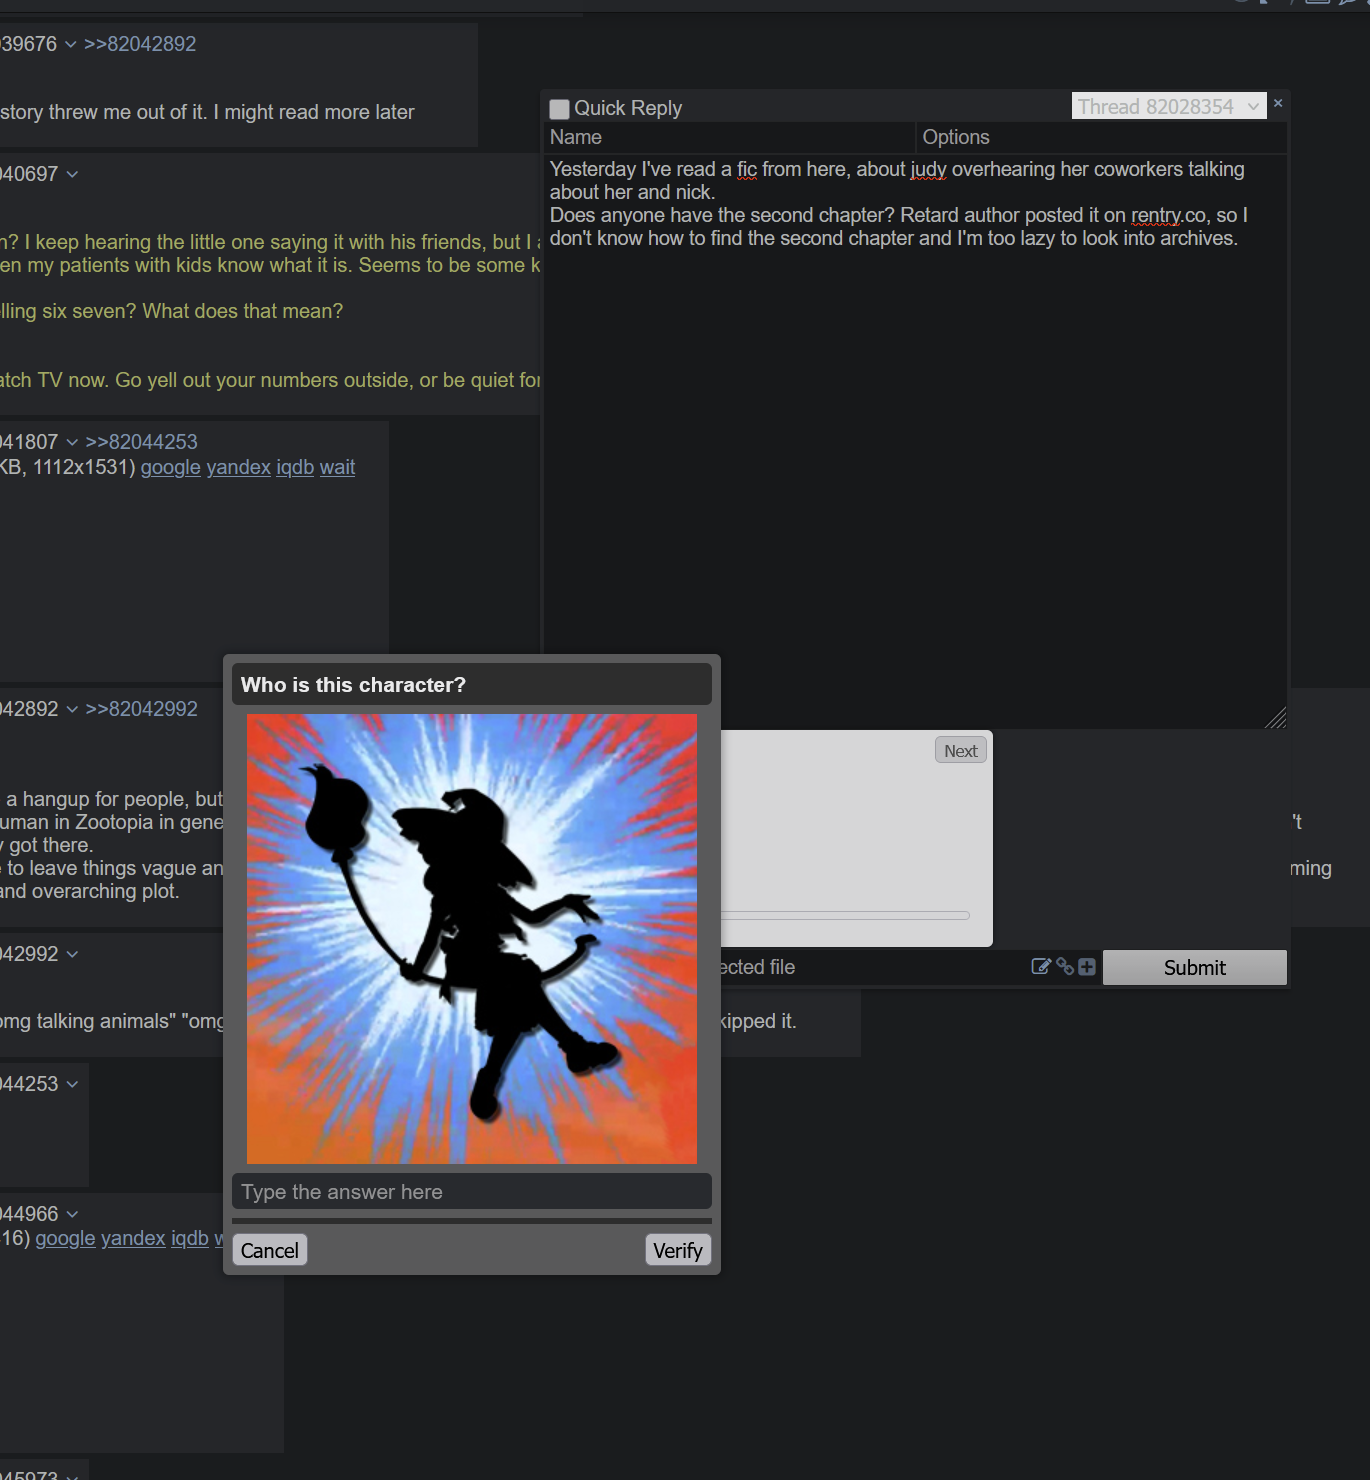Focus the Options field in Quick Reply
Screen dimensions: 1370x1480
[x=1102, y=137]
